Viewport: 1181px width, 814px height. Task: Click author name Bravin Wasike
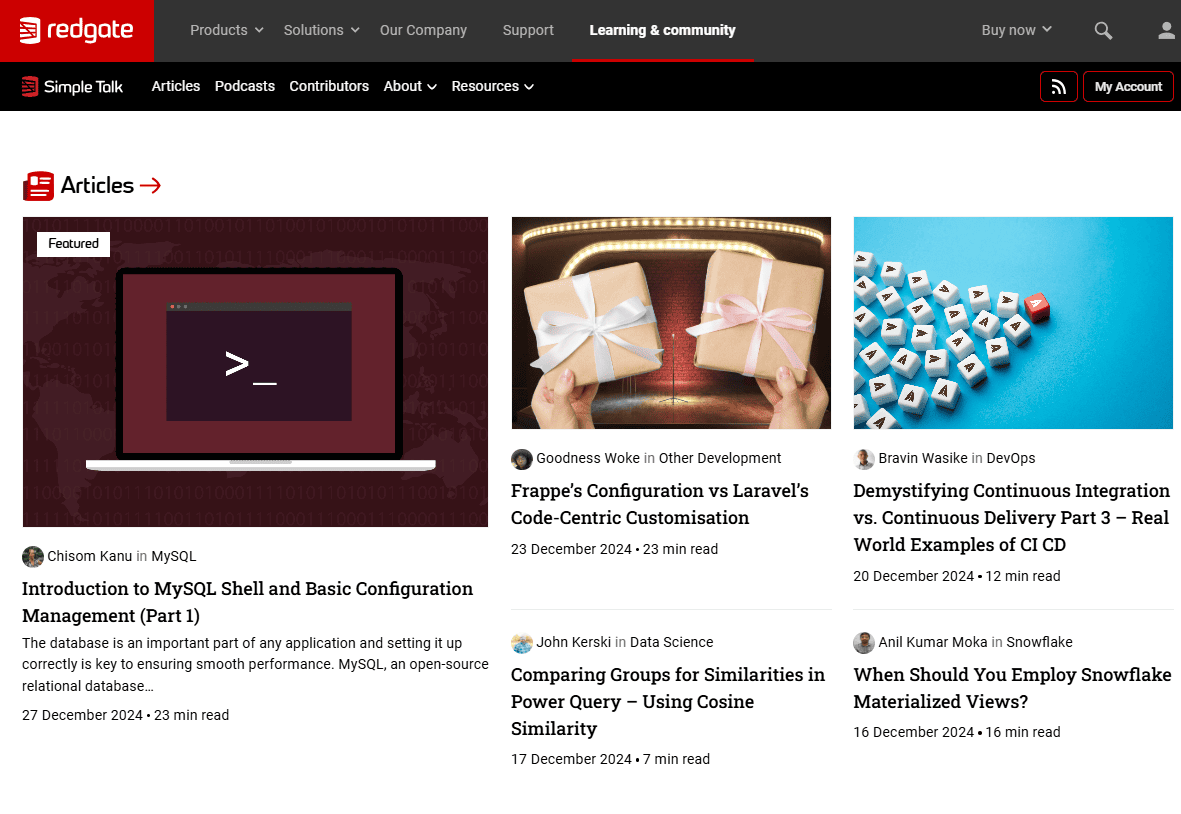pos(923,459)
